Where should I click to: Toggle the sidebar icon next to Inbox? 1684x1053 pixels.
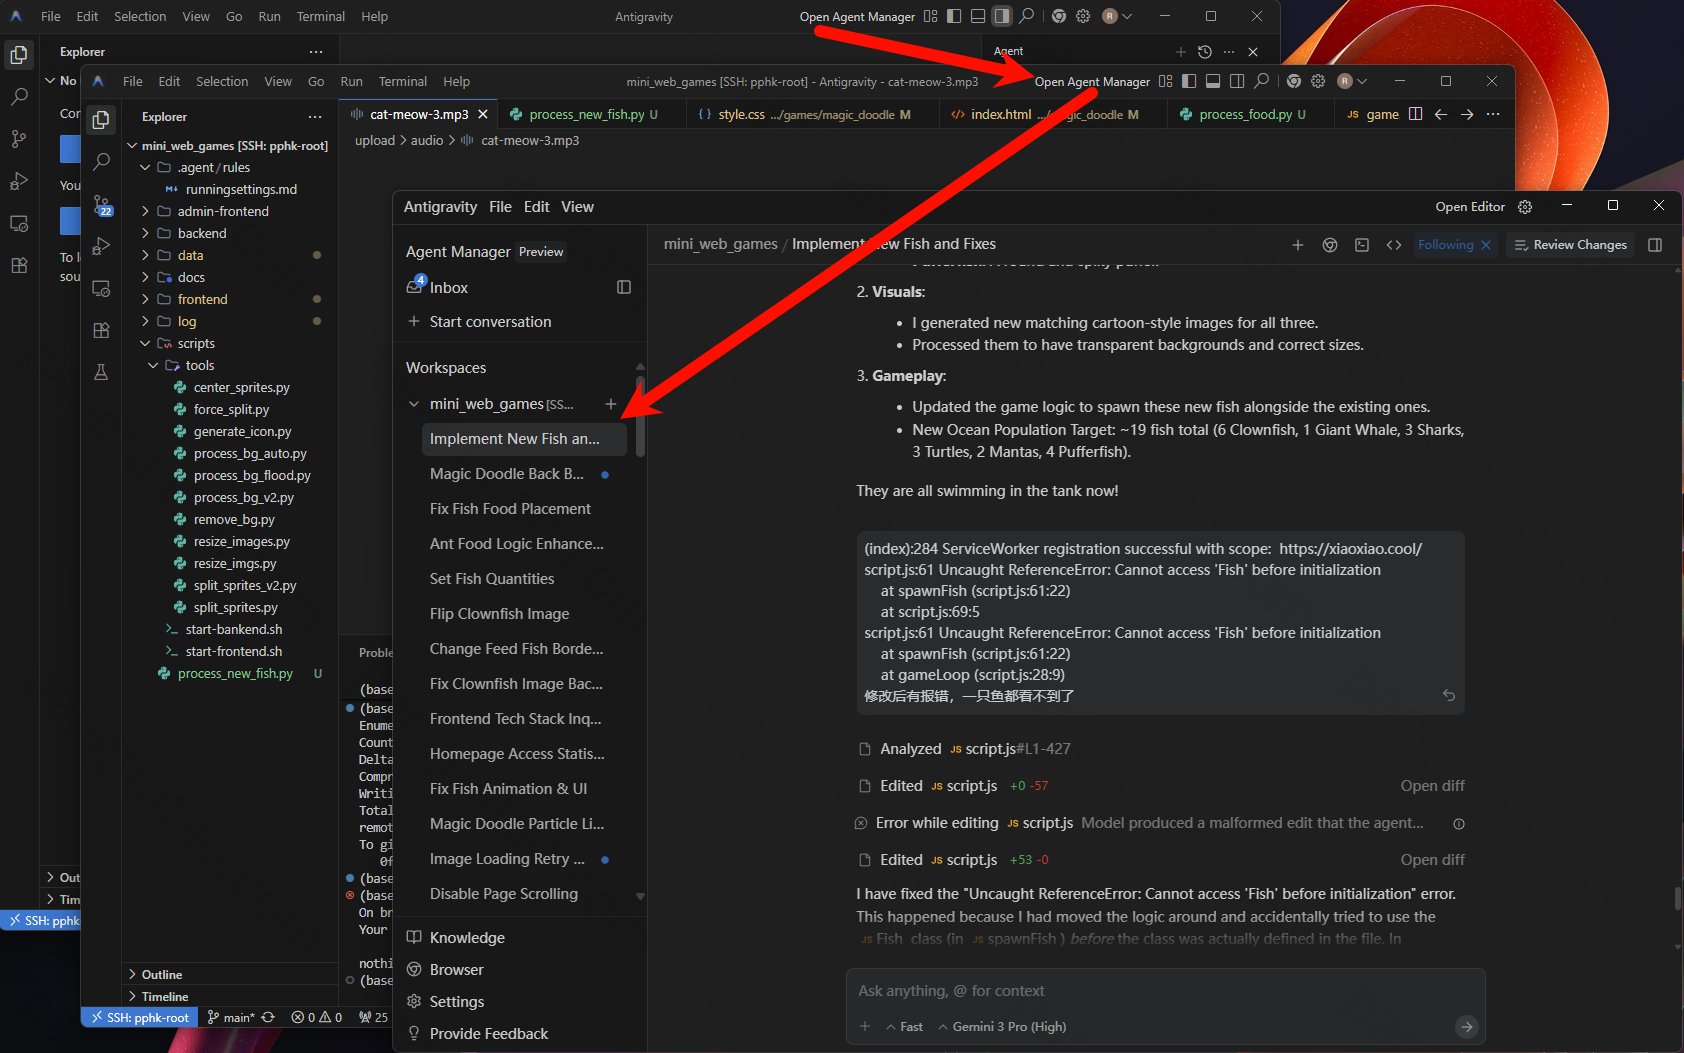pyautogui.click(x=624, y=287)
